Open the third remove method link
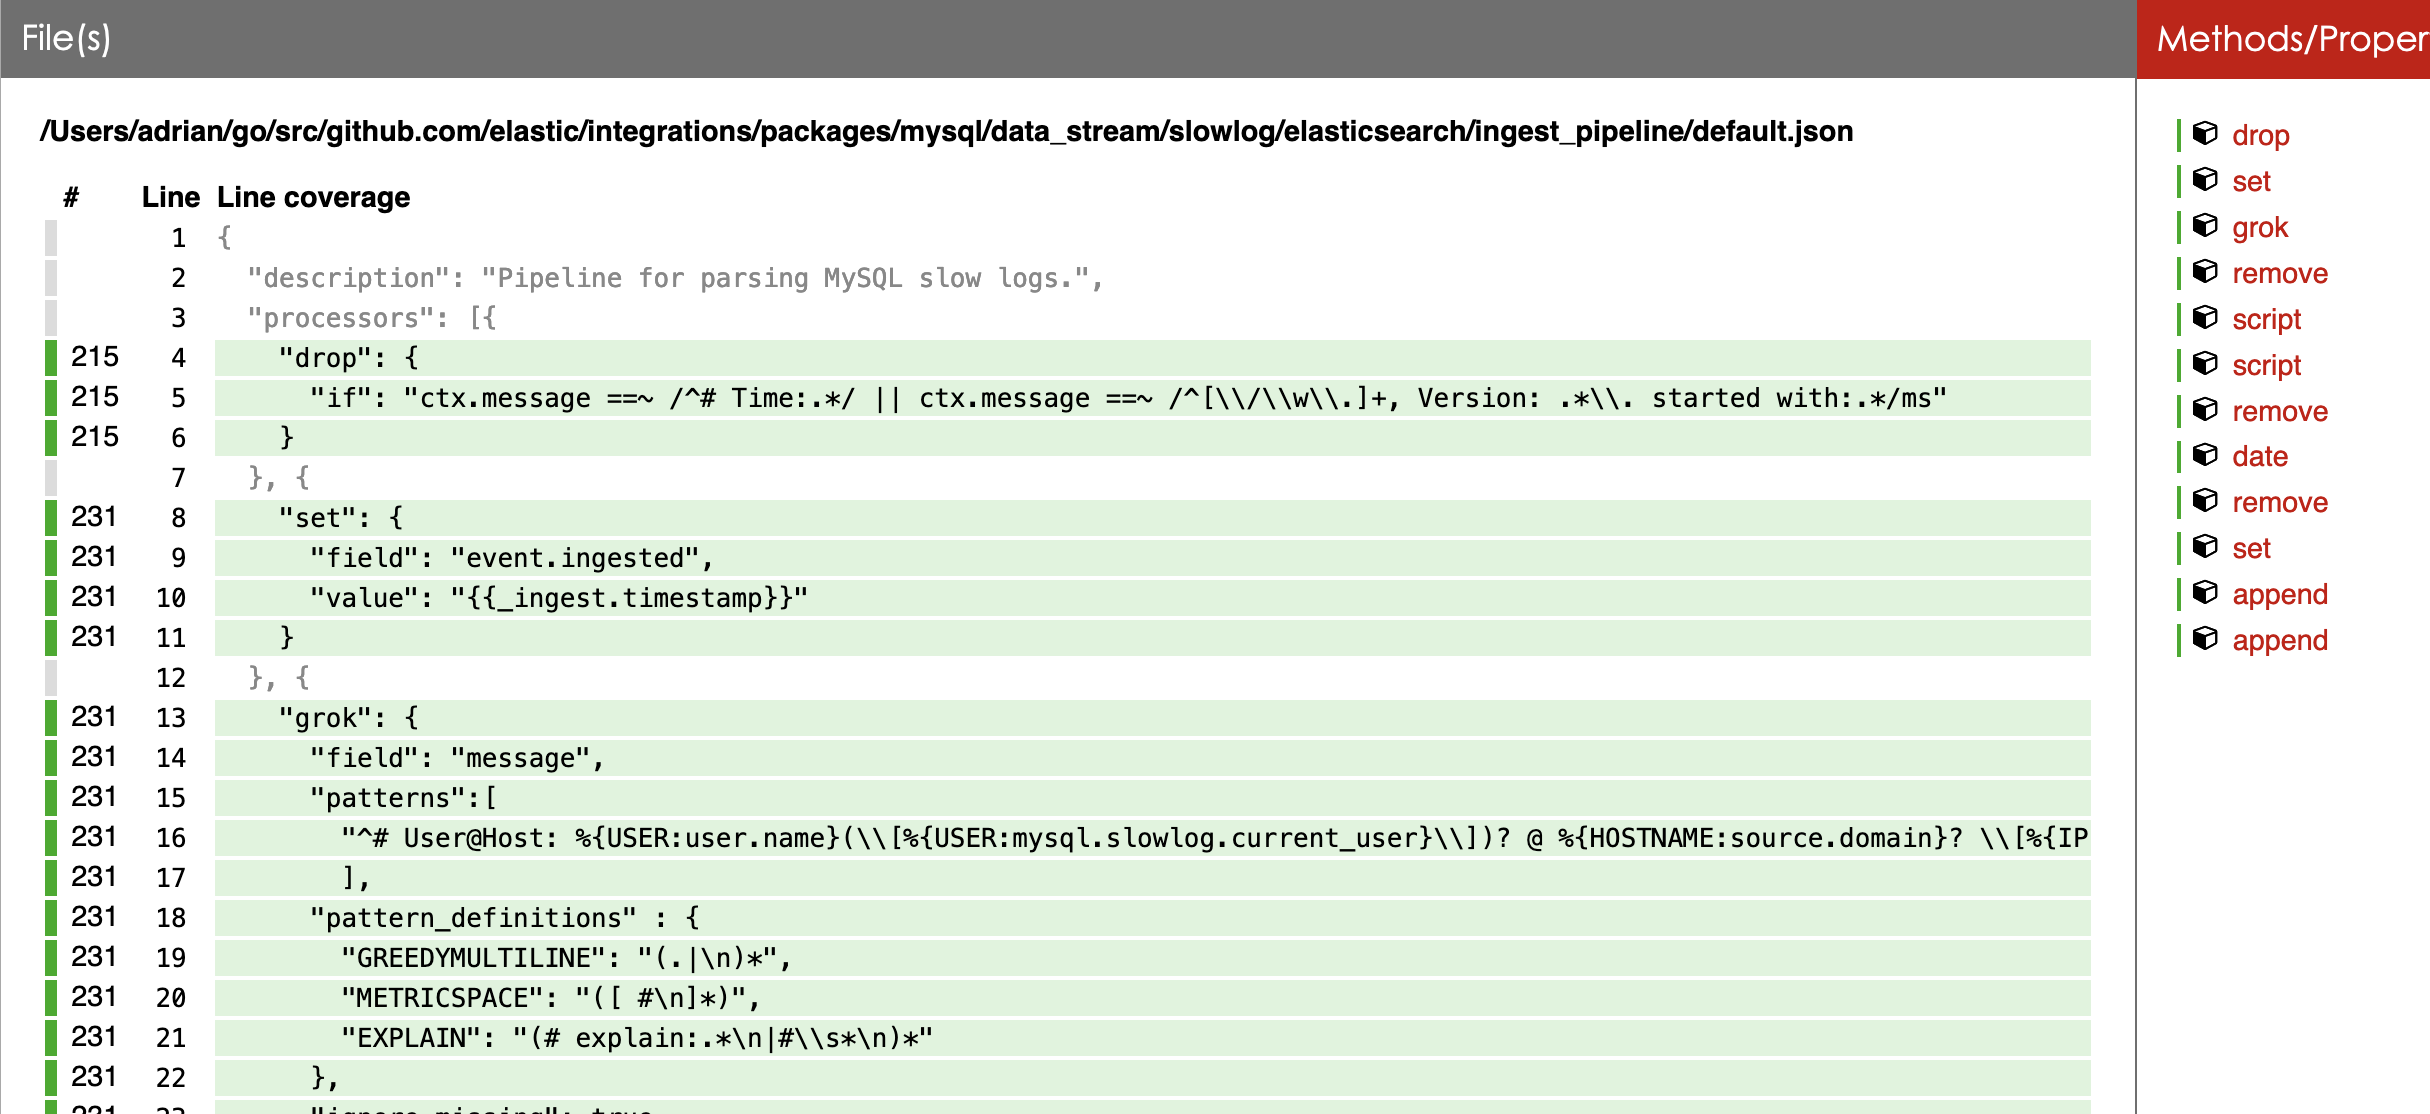Viewport: 2430px width, 1114px height. click(2279, 502)
